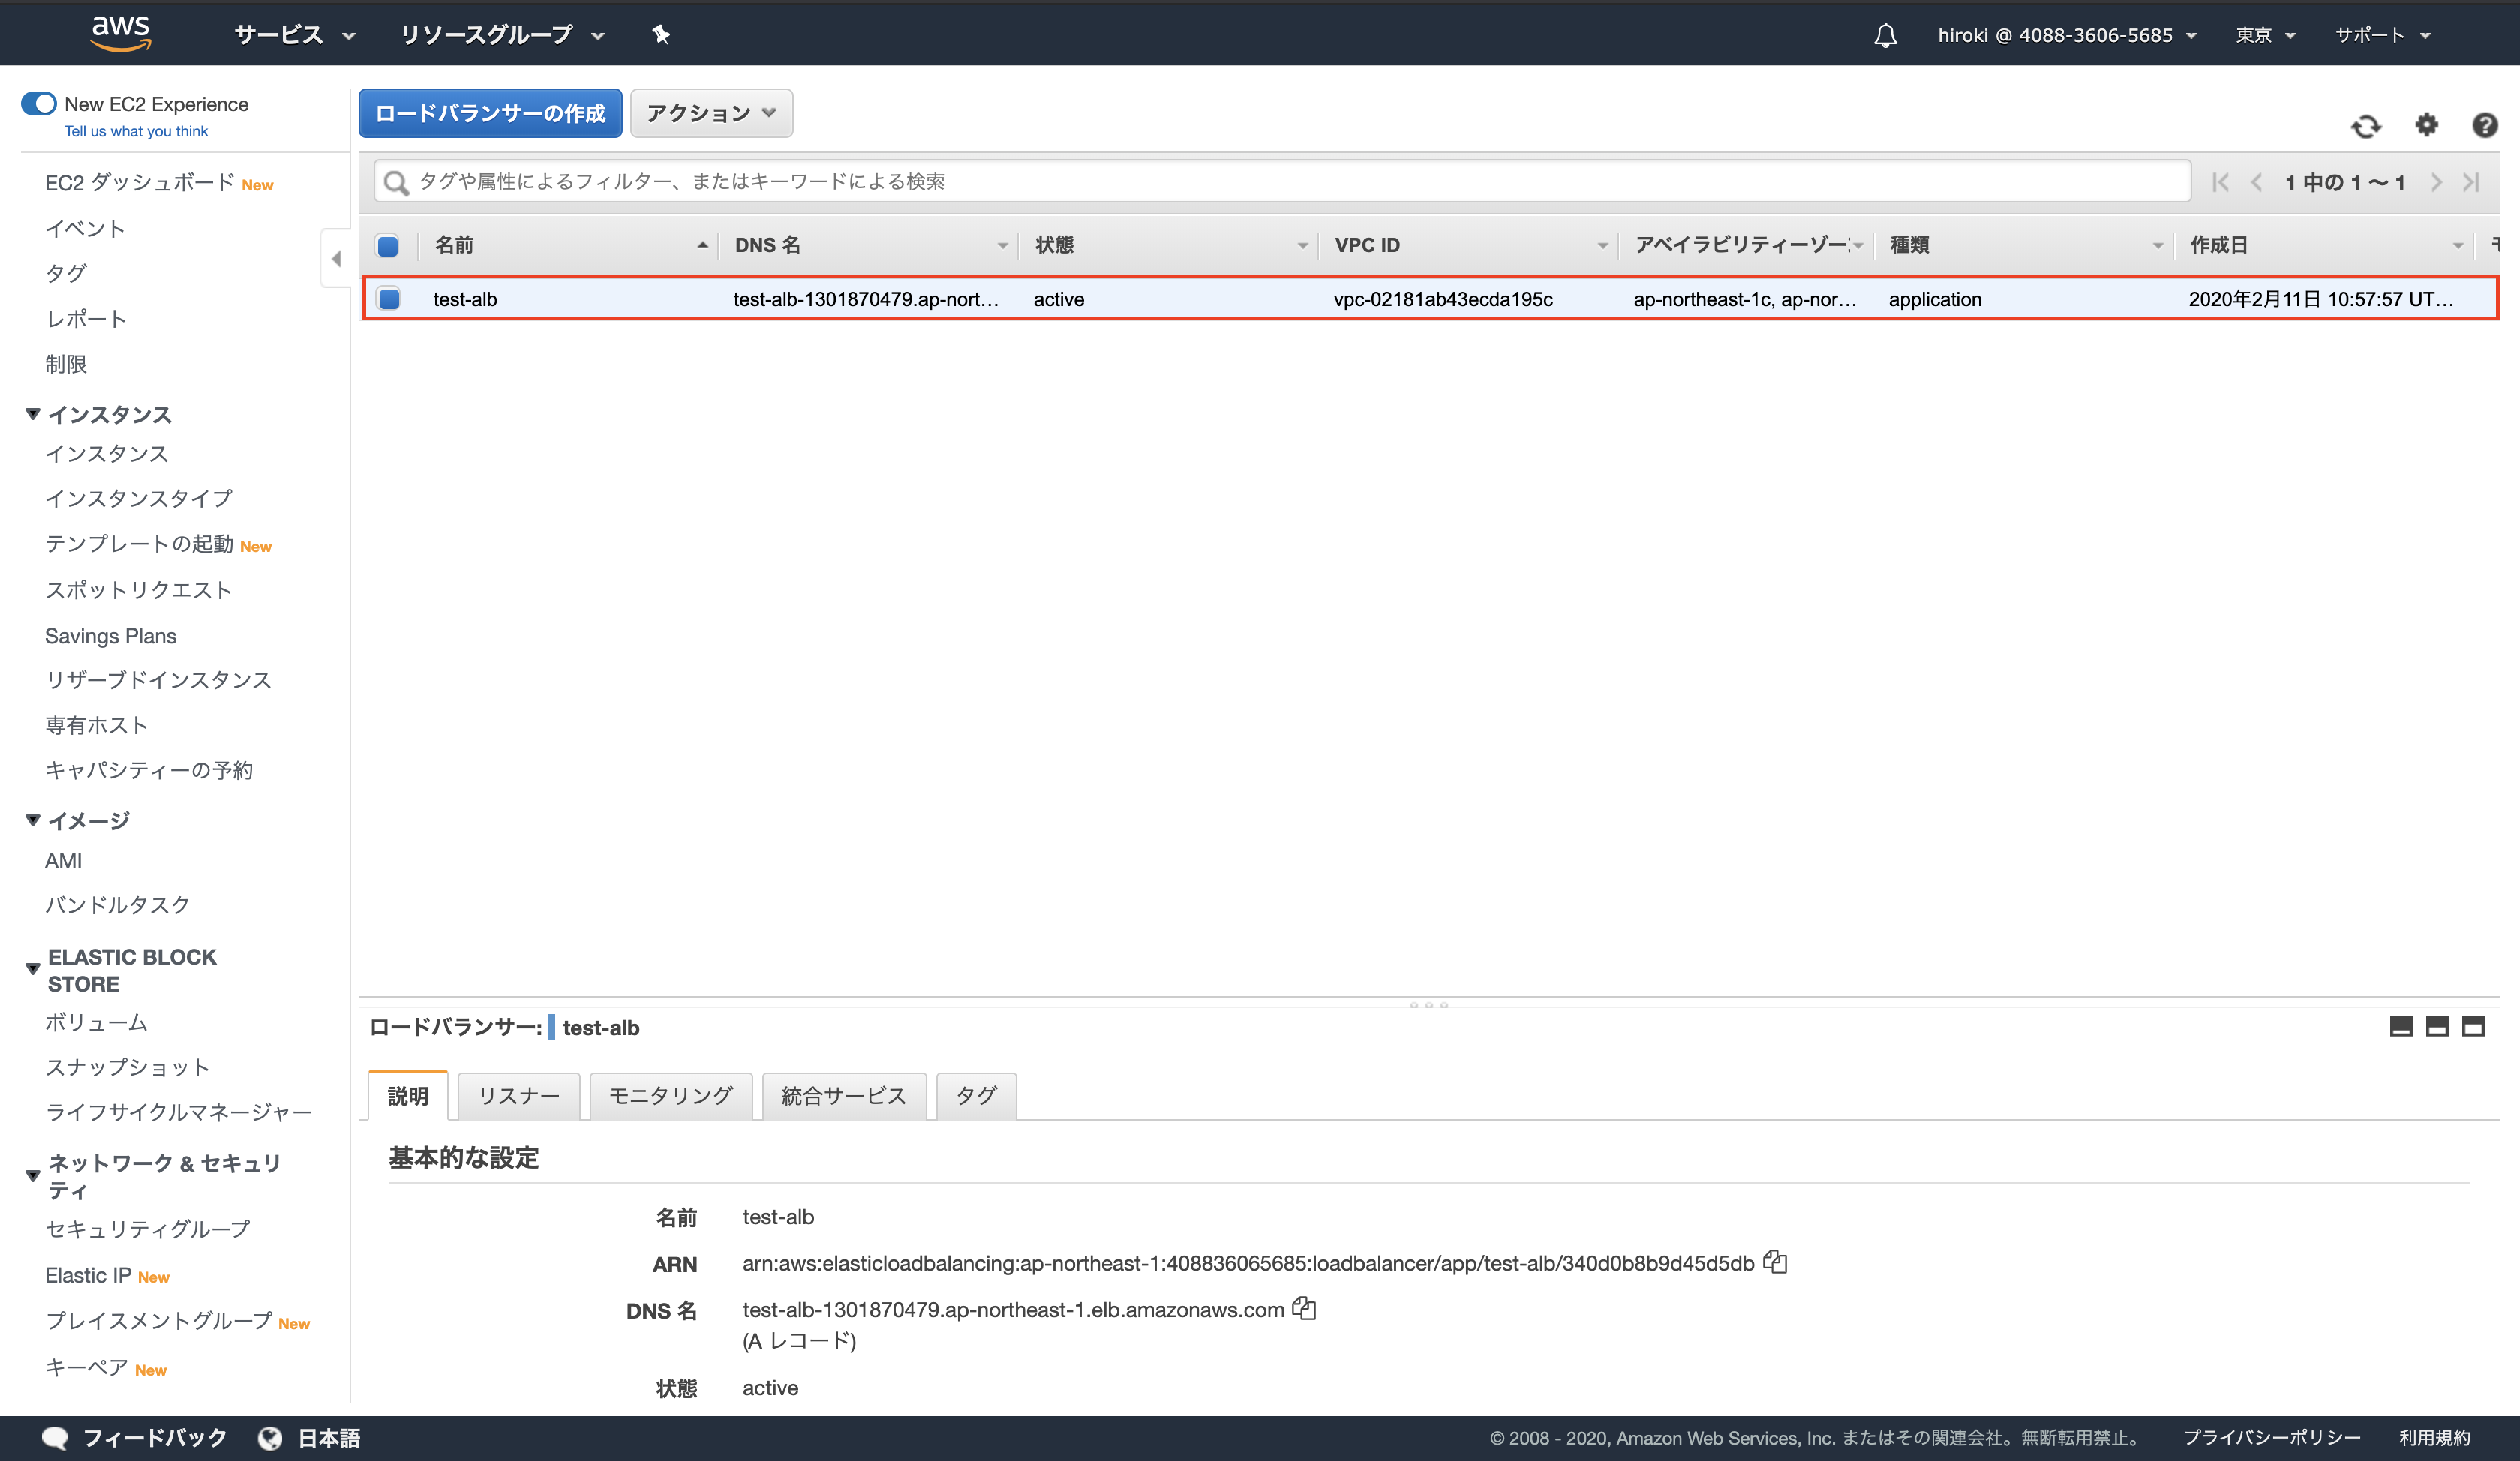The image size is (2520, 1461).
Task: Open the モニタリング tab
Action: (670, 1095)
